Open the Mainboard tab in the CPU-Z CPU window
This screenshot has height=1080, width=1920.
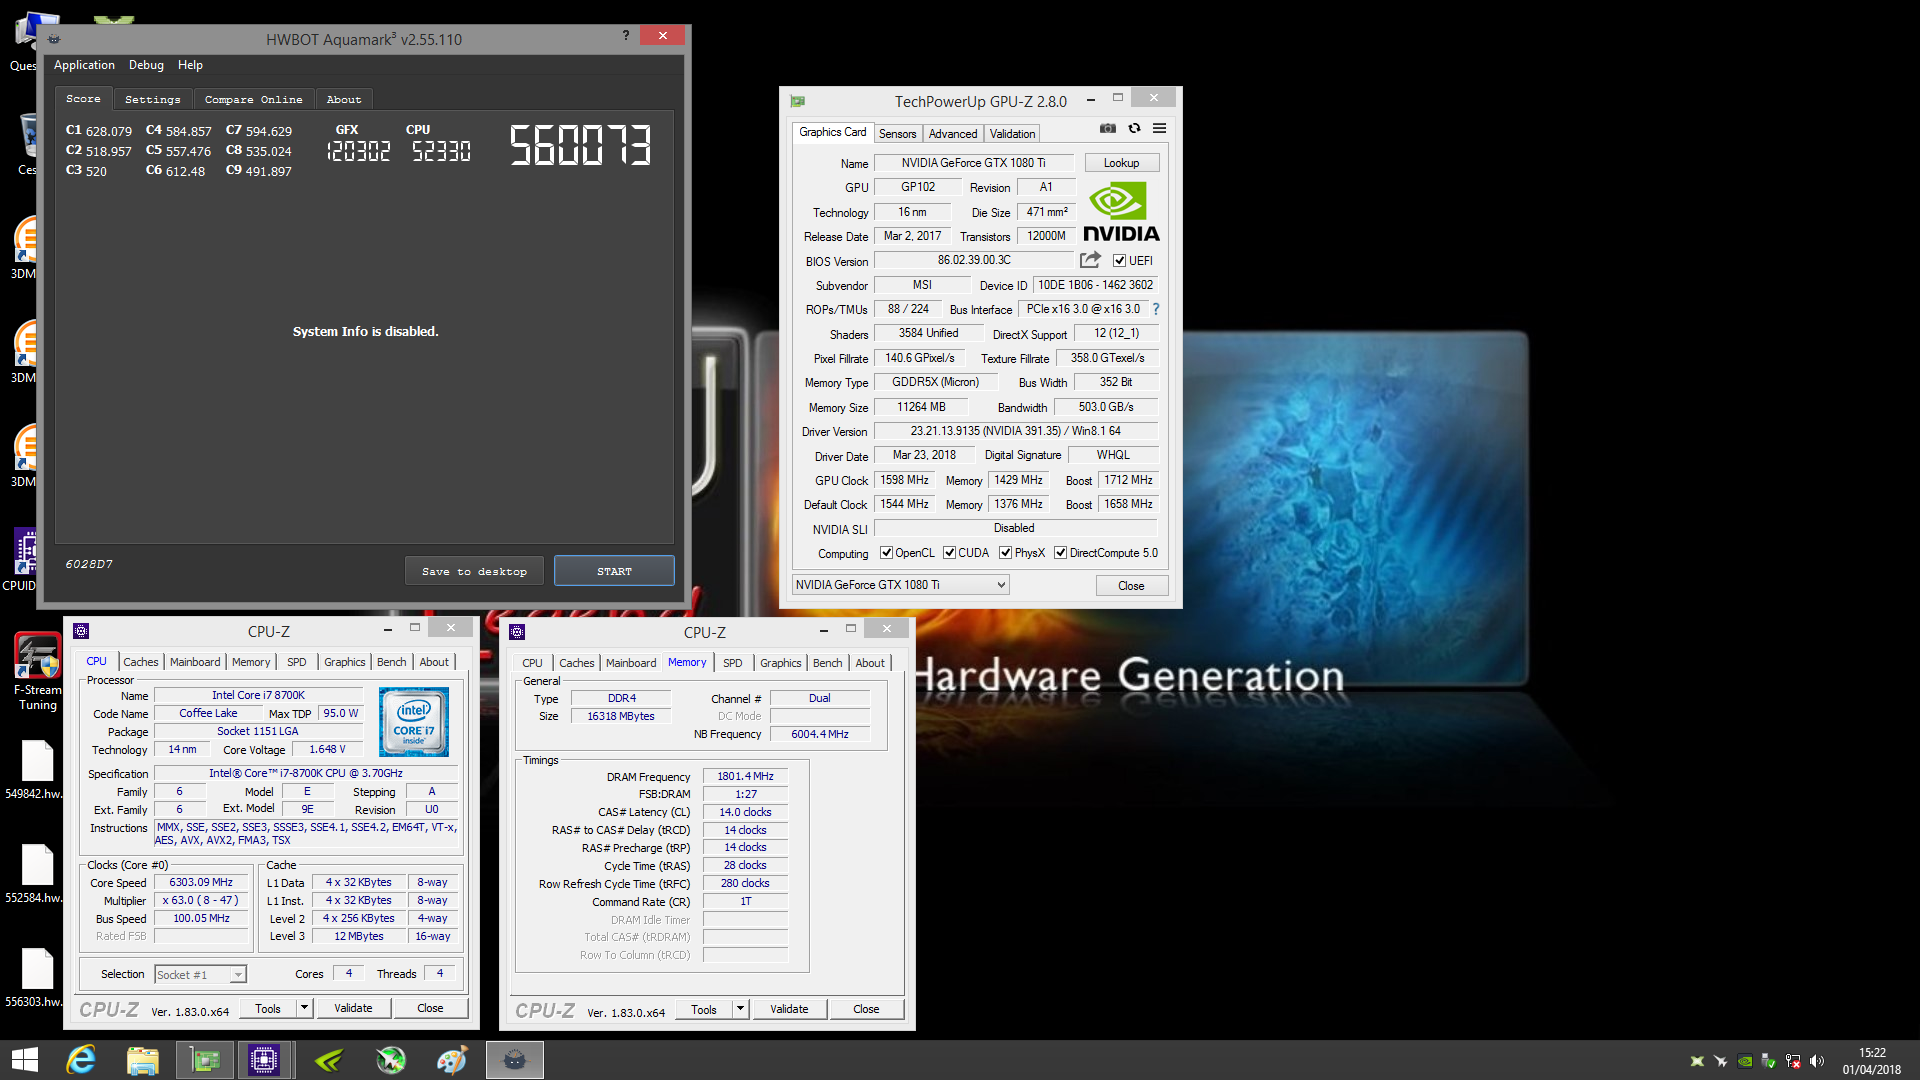click(x=195, y=662)
